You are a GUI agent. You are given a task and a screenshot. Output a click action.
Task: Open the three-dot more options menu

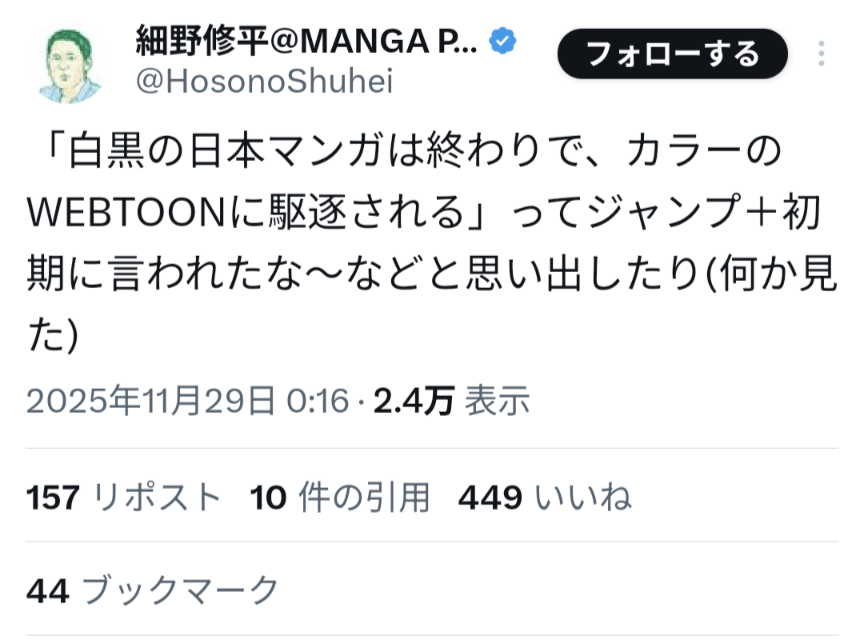pyautogui.click(x=821, y=54)
